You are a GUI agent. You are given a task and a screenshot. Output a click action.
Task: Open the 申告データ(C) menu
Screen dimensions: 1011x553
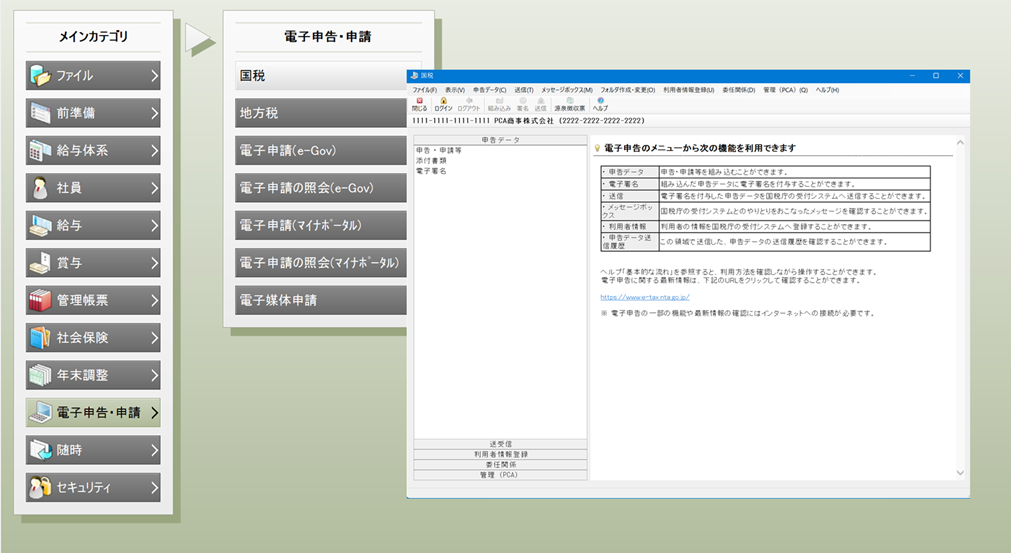click(489, 90)
